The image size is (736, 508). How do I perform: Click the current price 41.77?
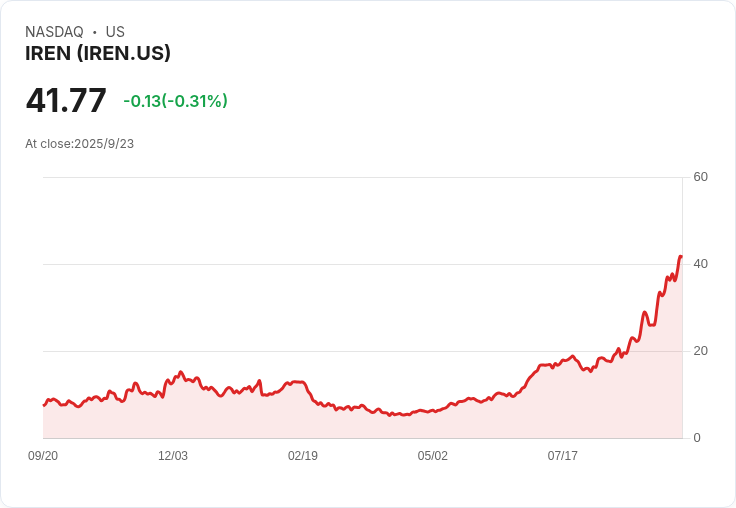point(66,101)
